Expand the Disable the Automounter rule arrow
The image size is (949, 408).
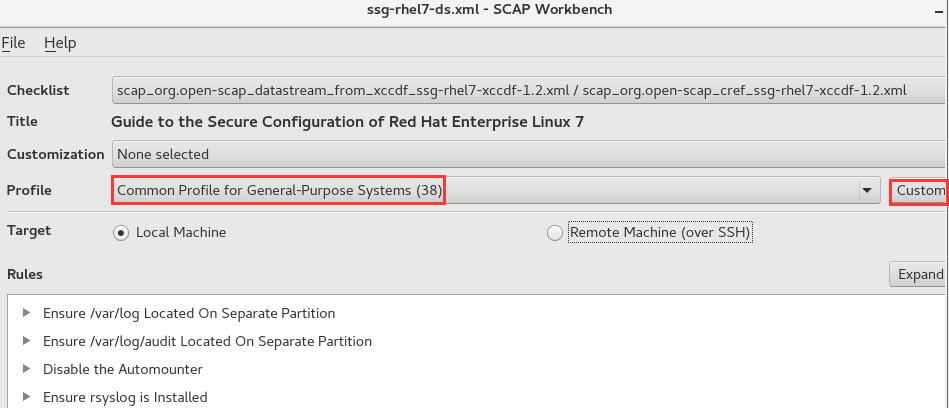[25, 369]
